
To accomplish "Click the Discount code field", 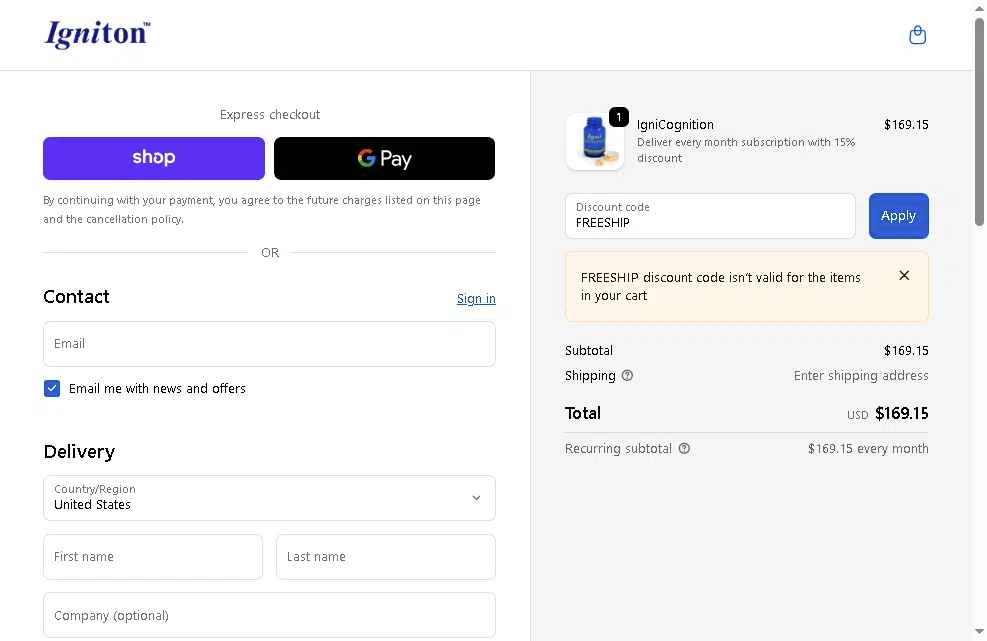I will click(x=710, y=216).
